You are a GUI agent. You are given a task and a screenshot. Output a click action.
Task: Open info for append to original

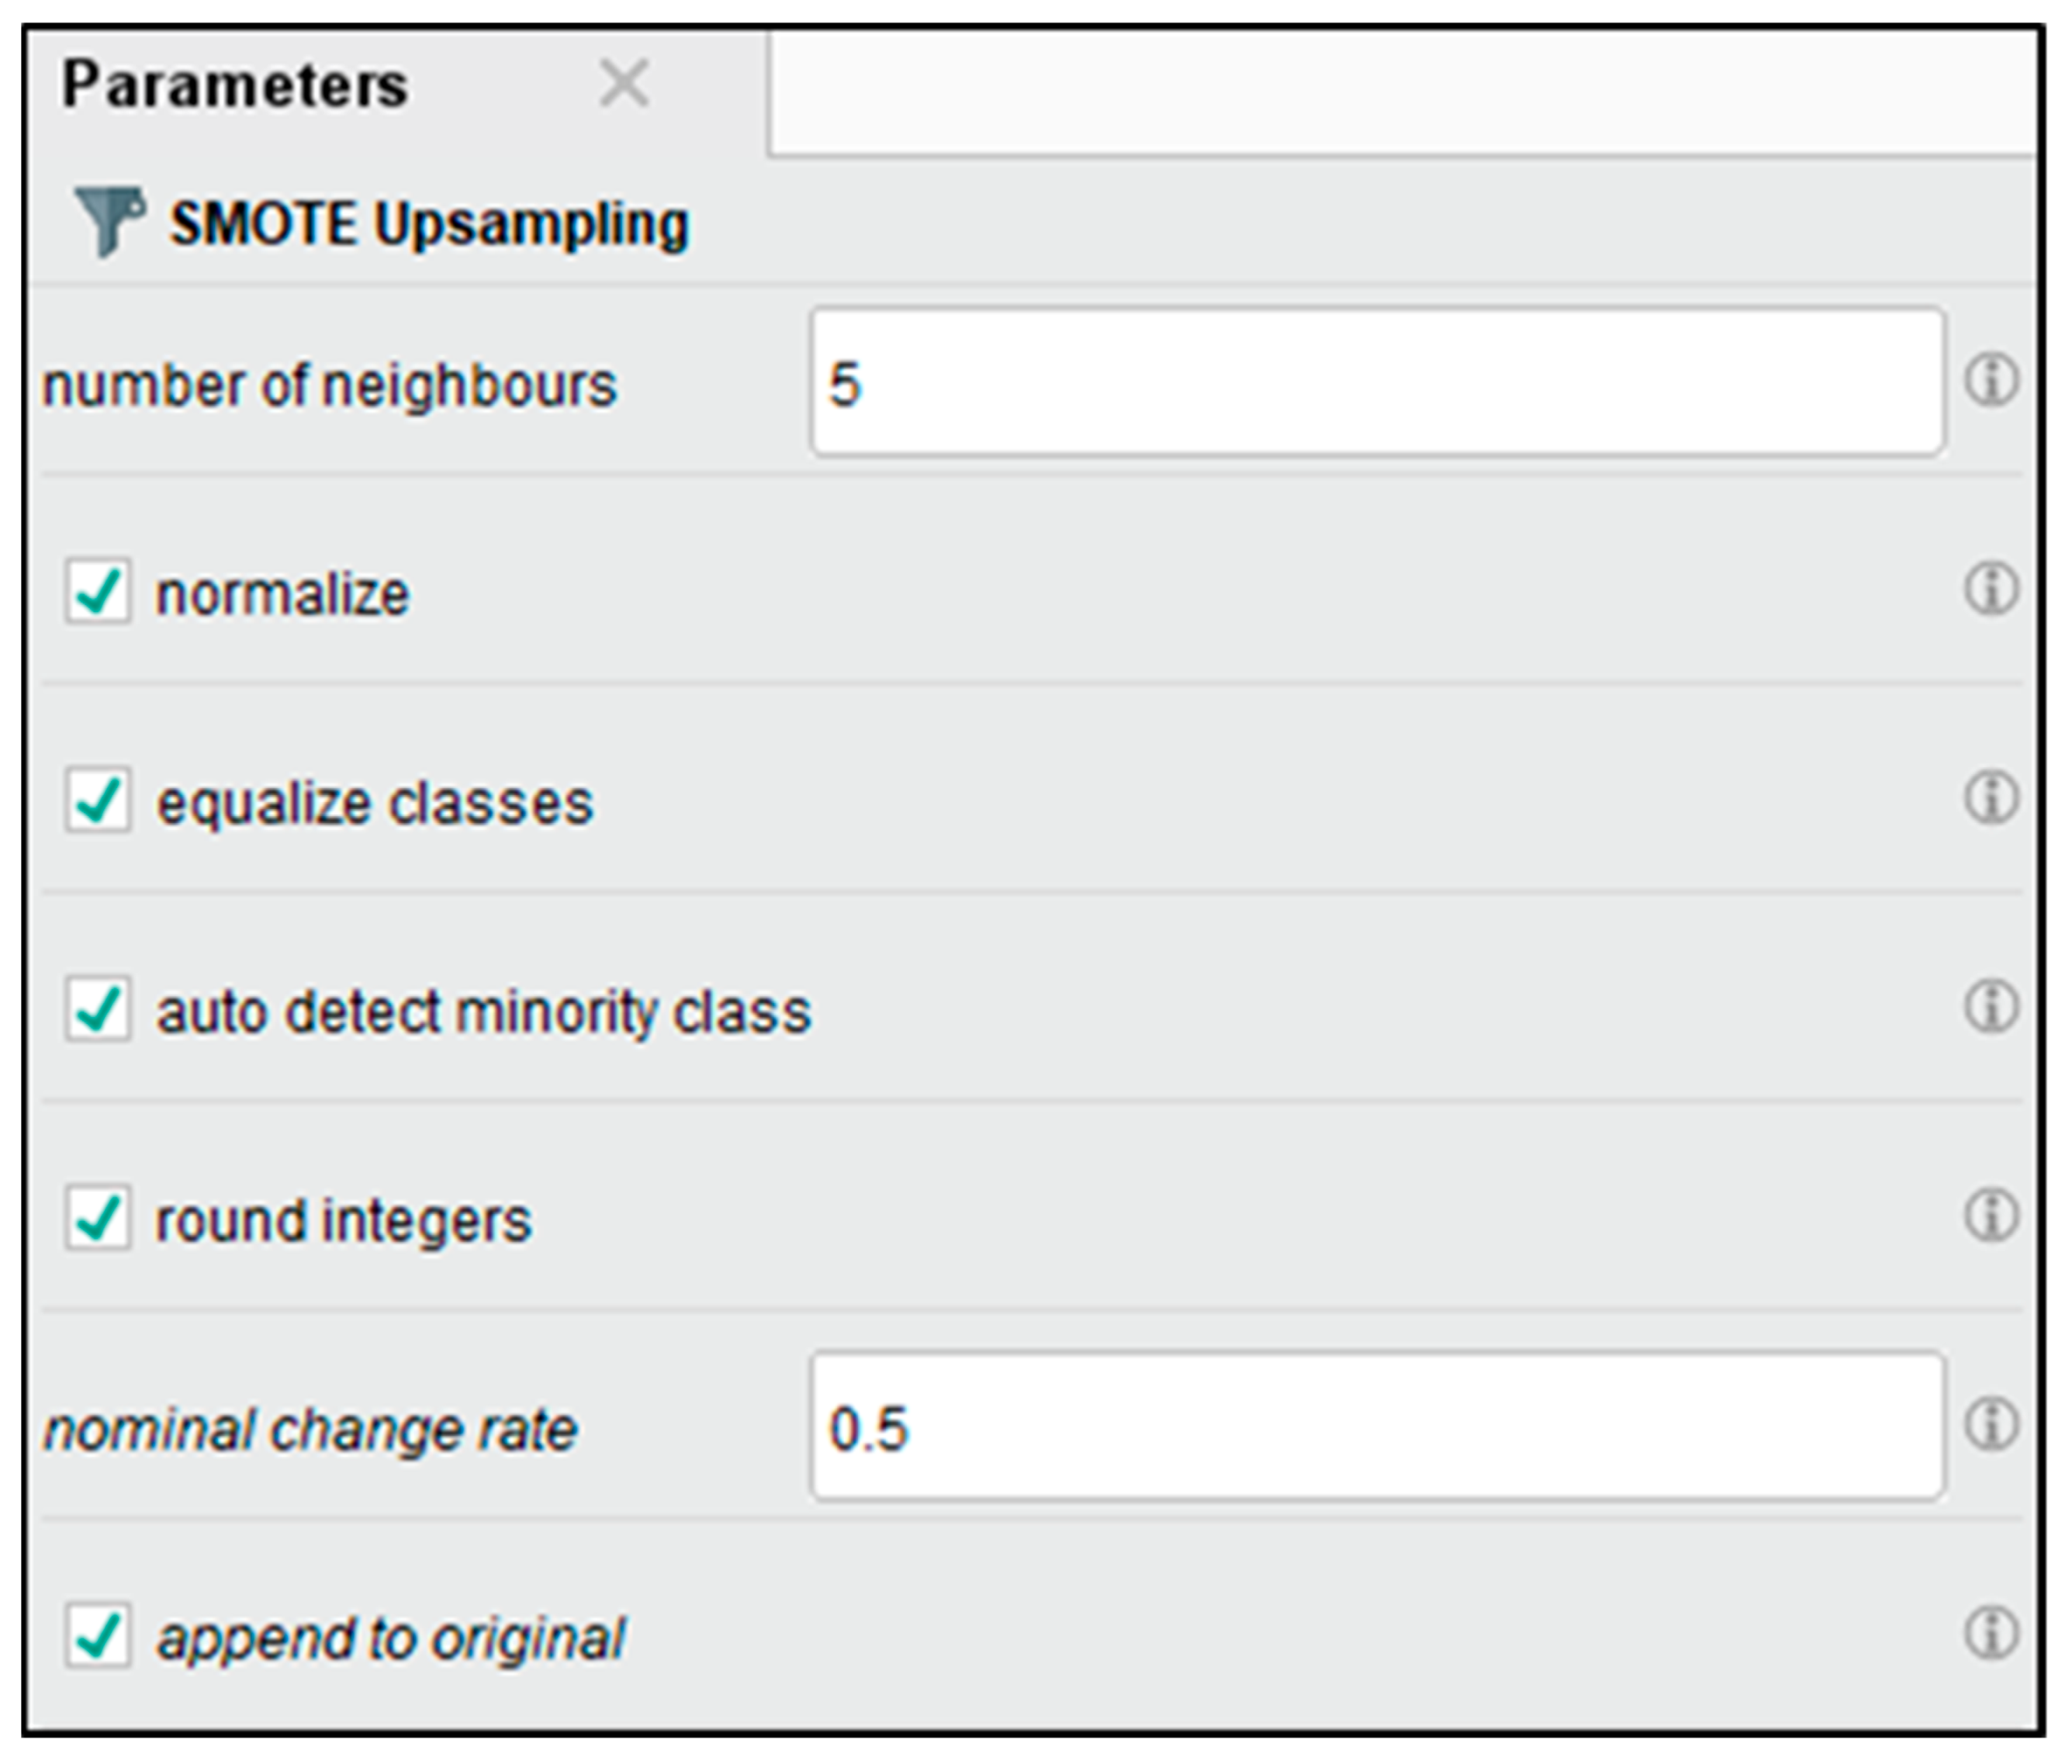1991,1635
